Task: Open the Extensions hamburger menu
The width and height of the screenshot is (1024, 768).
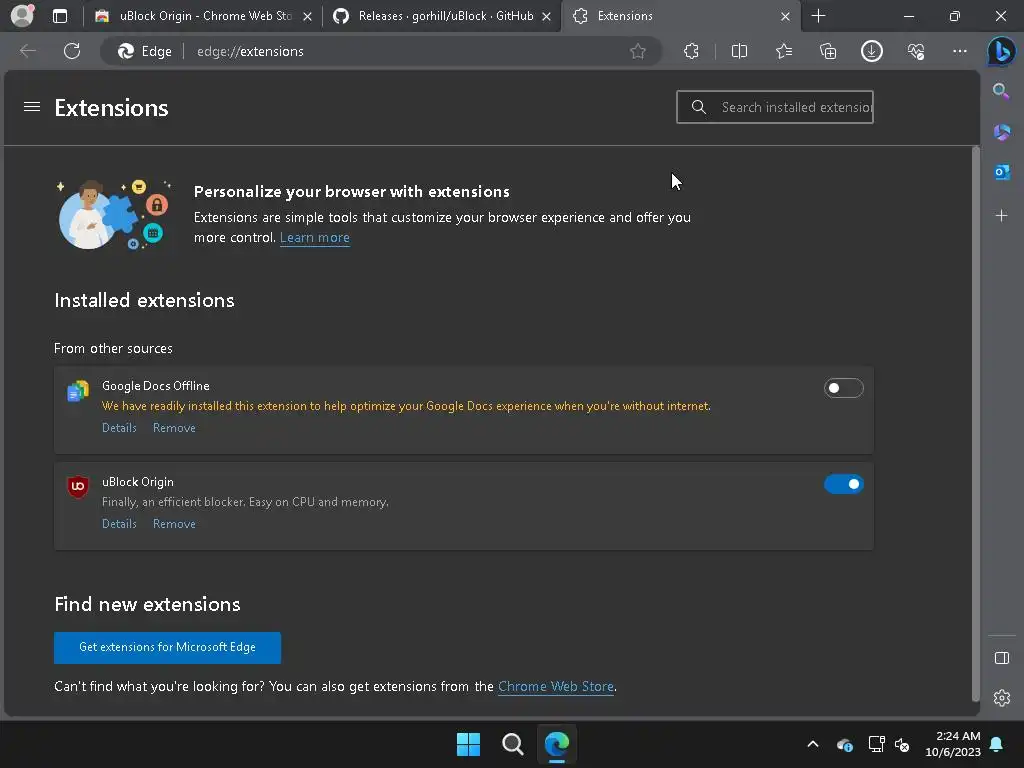Action: point(32,106)
